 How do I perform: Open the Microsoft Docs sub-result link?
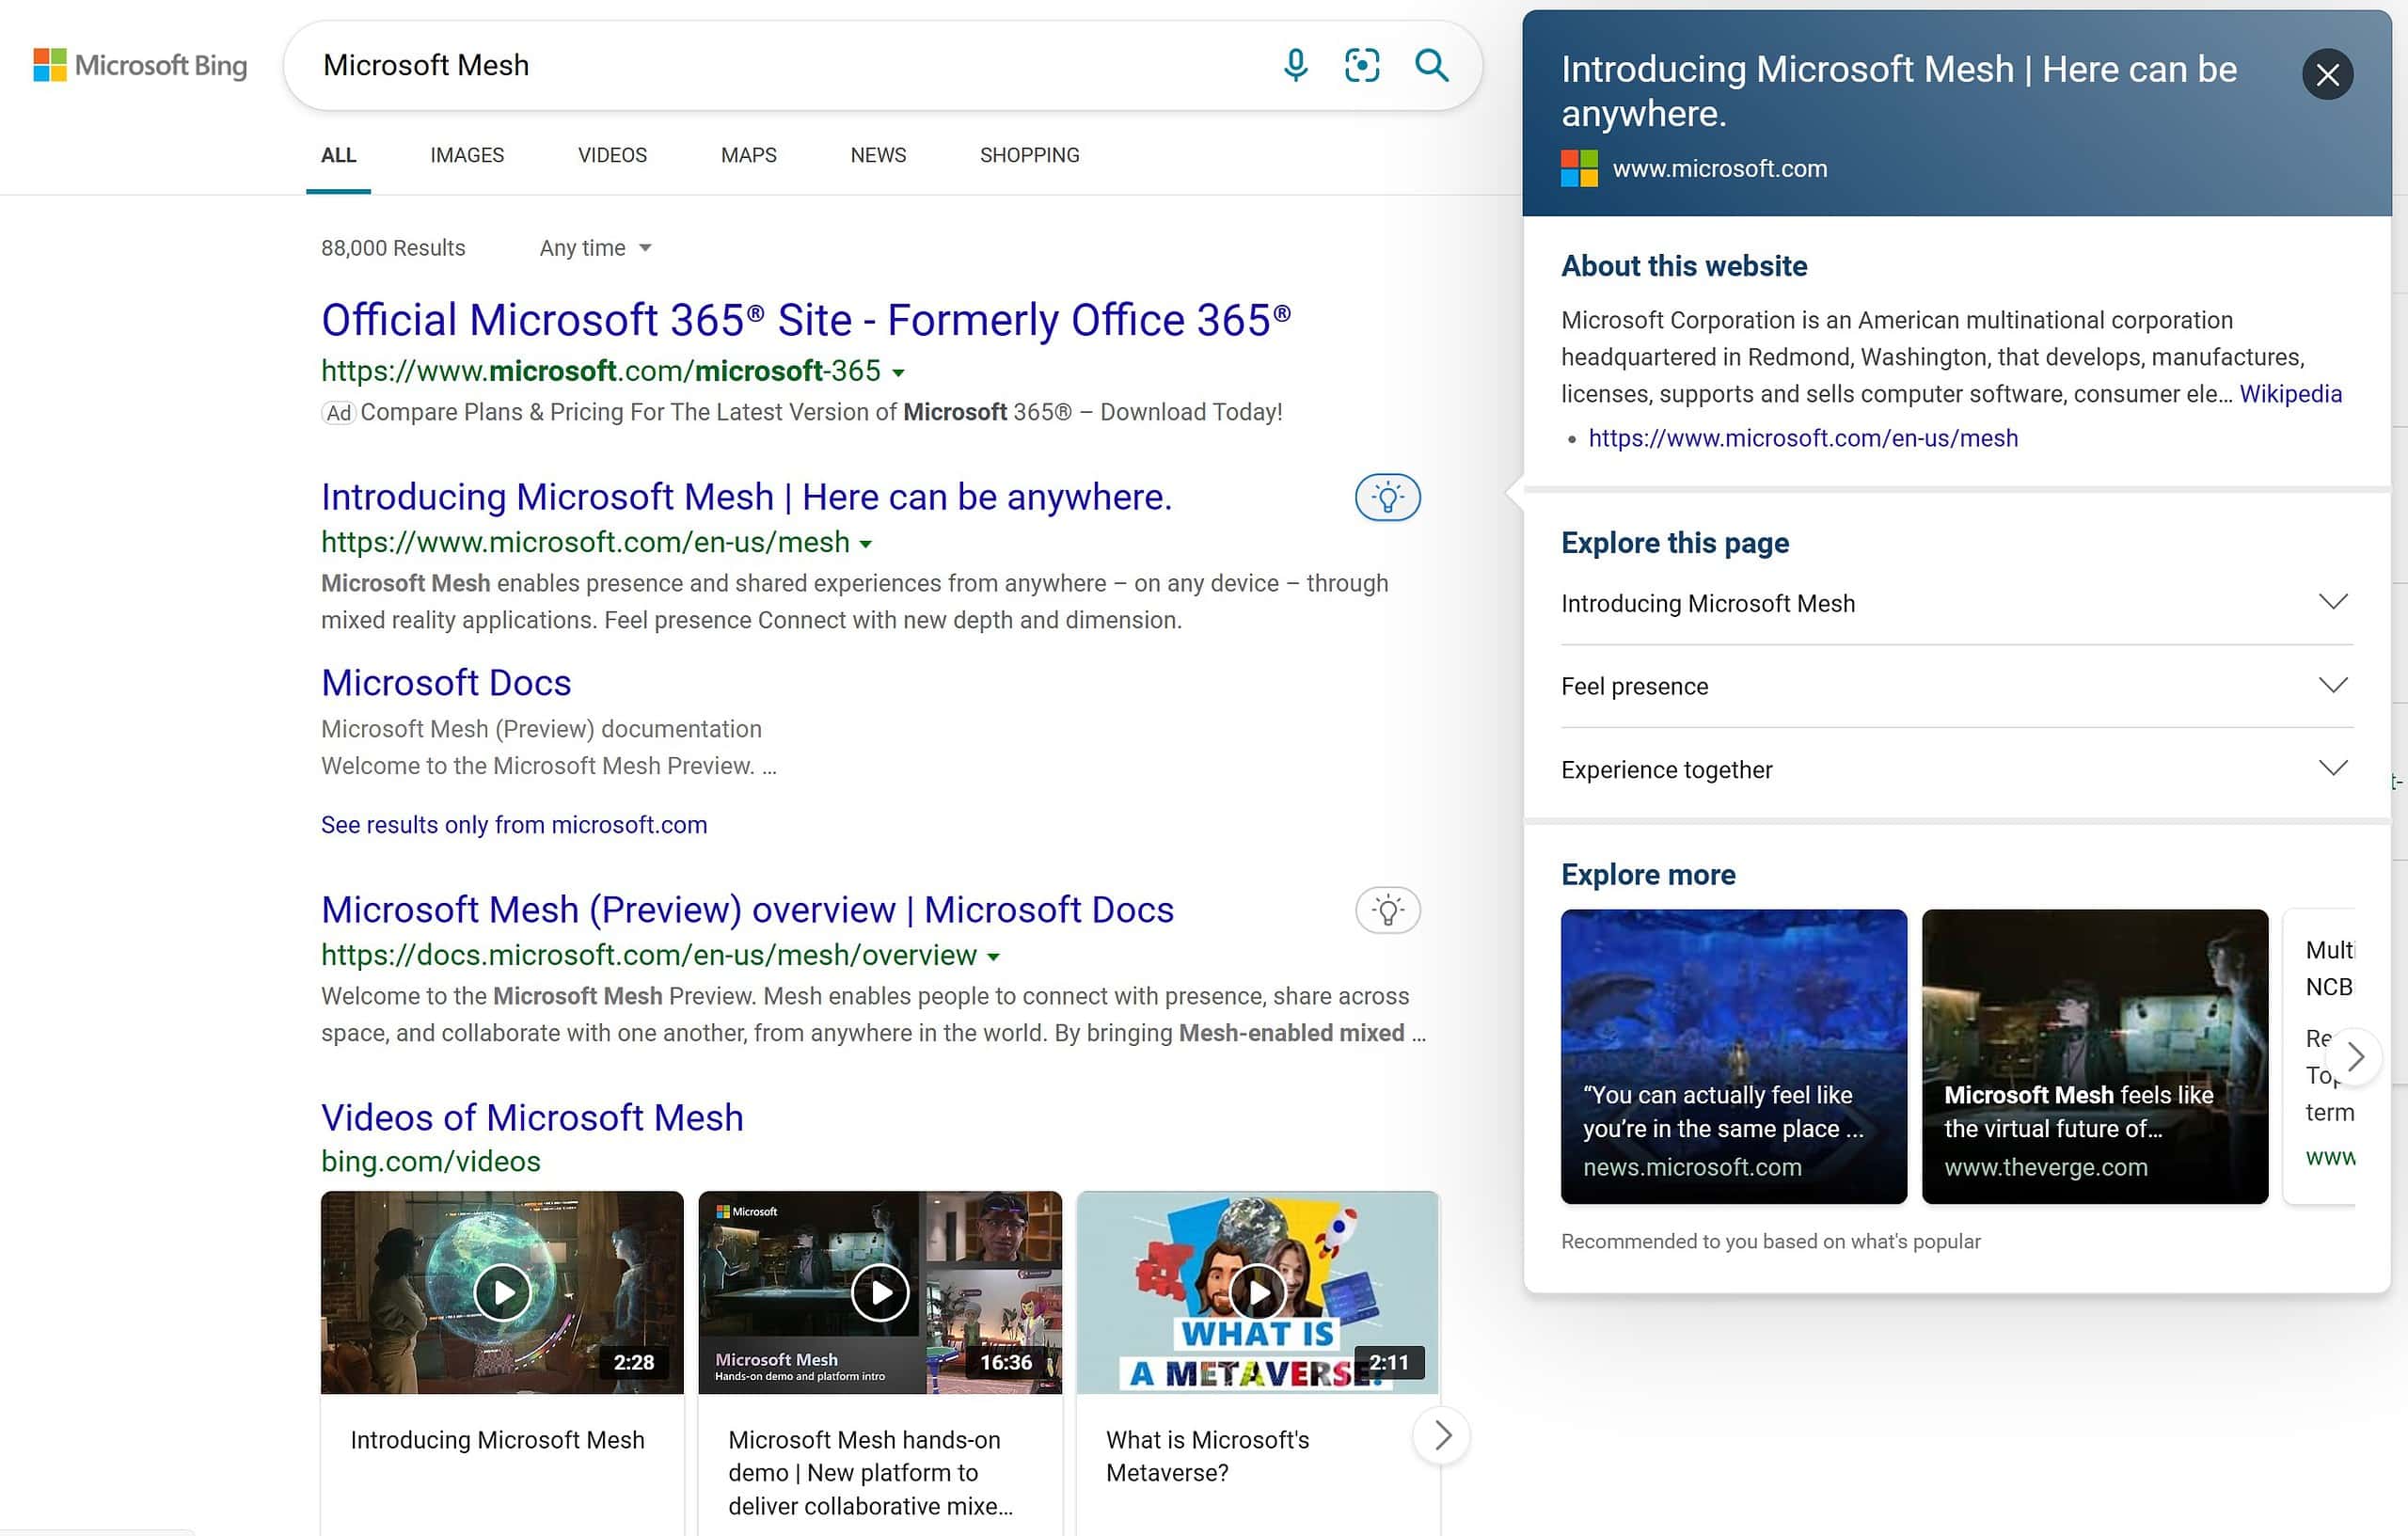tap(446, 683)
